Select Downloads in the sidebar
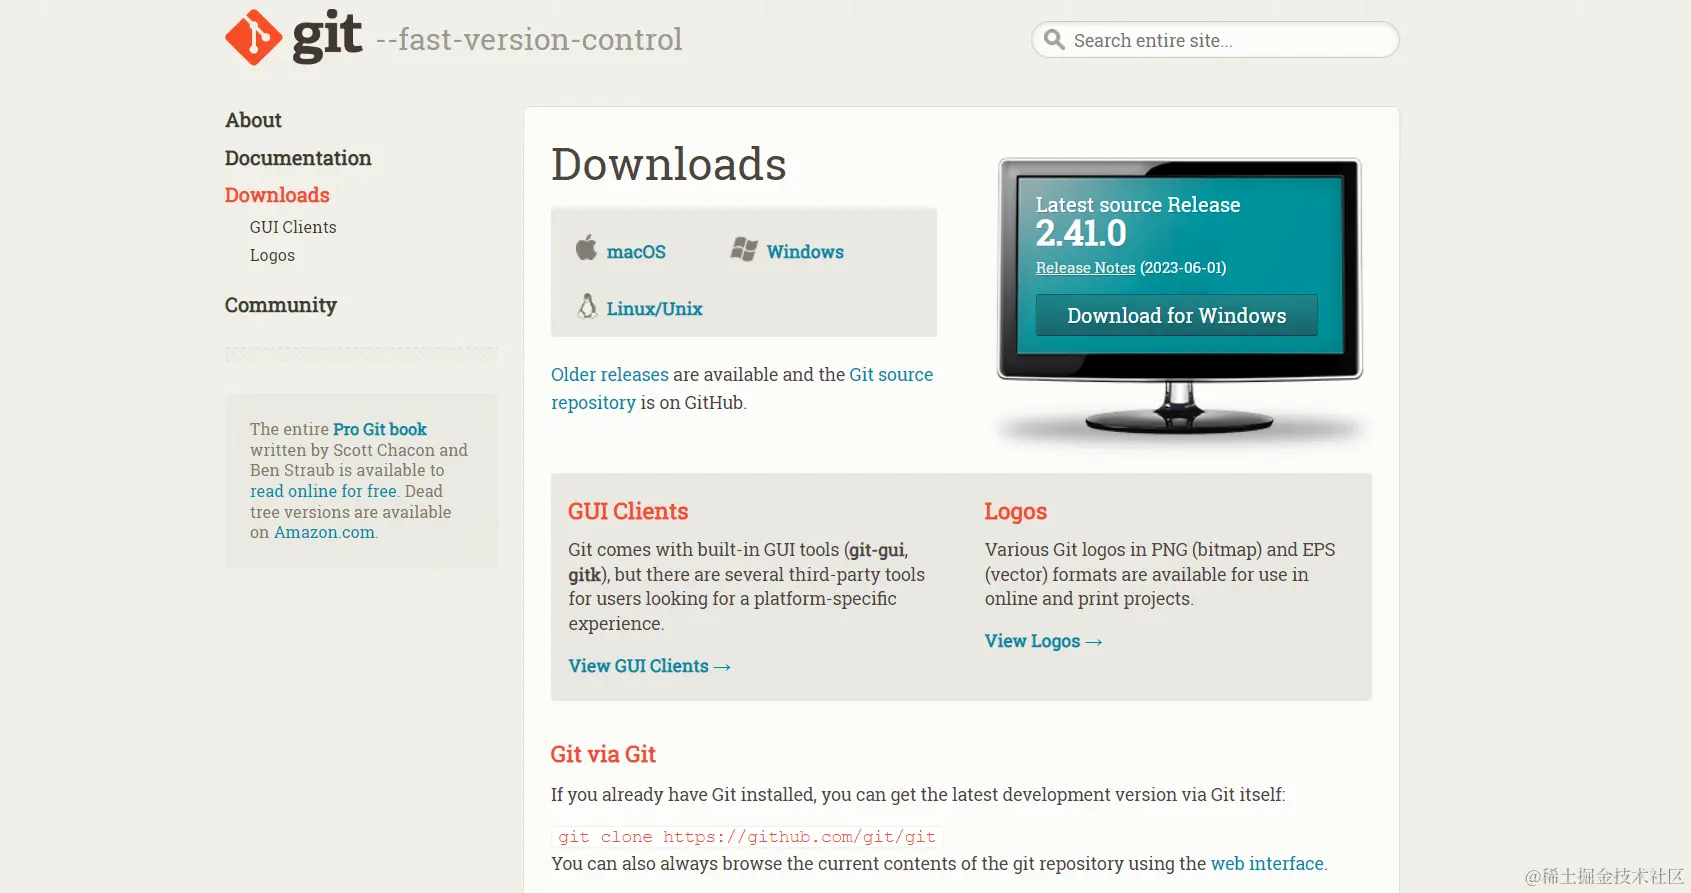 pos(277,195)
